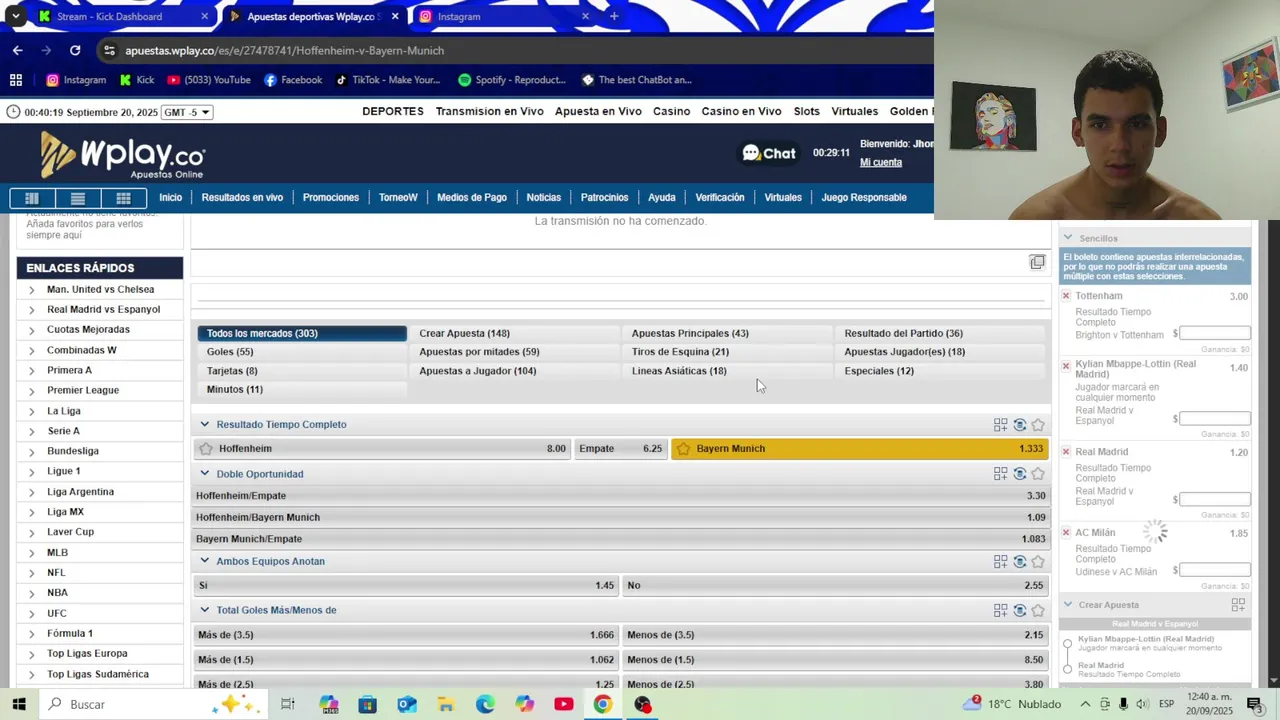Pop out the live transmission panel icon
The width and height of the screenshot is (1280, 720).
pyautogui.click(x=1037, y=262)
